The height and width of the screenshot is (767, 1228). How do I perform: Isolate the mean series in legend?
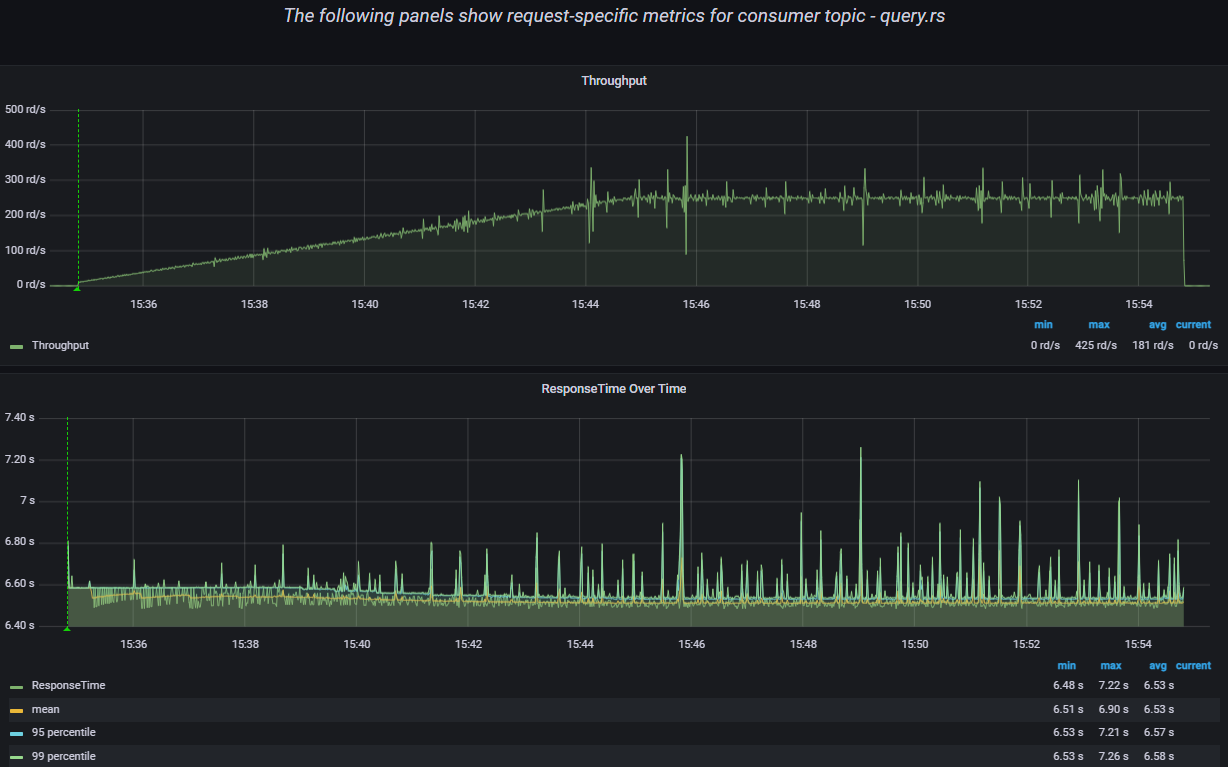coord(46,709)
